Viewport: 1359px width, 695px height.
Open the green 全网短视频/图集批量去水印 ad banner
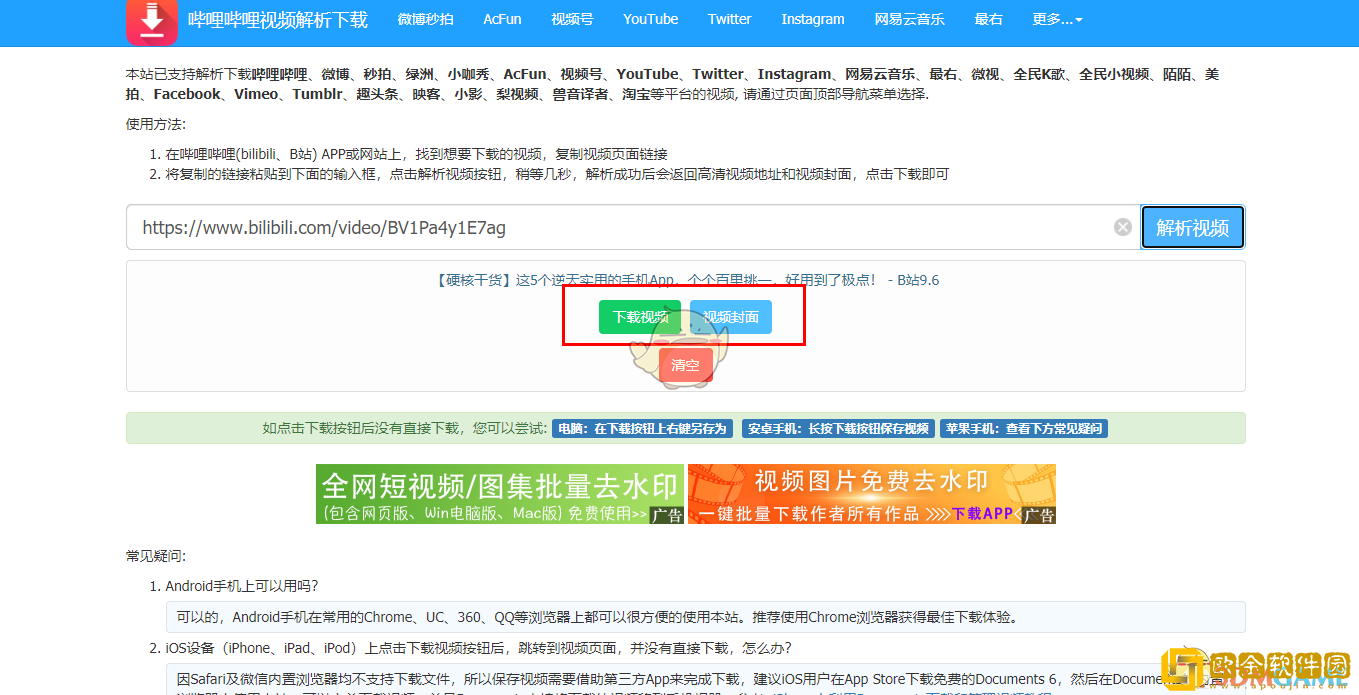[x=500, y=494]
